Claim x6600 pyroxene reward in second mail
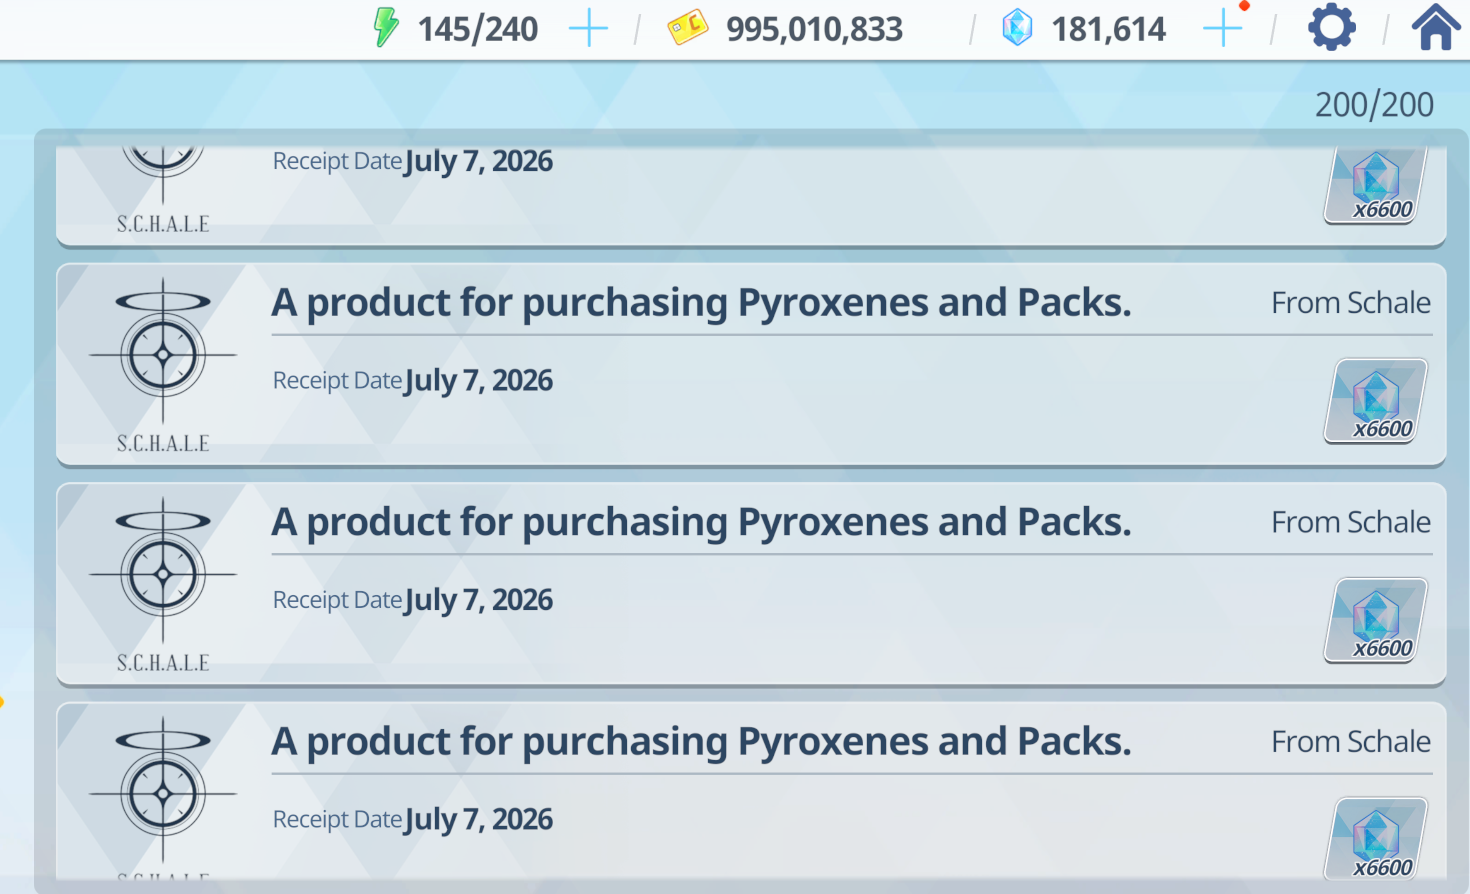 (x=1376, y=401)
